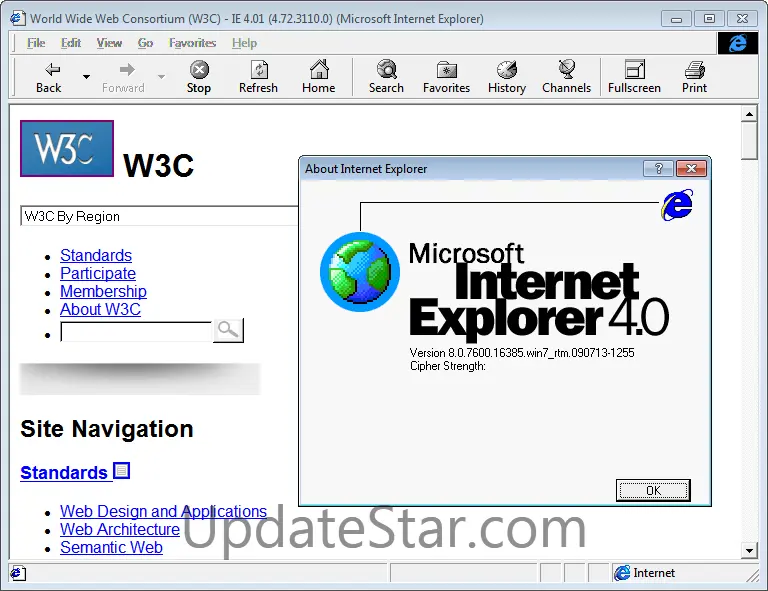Click the W3C site search text field
The height and width of the screenshot is (591, 768).
(x=136, y=331)
